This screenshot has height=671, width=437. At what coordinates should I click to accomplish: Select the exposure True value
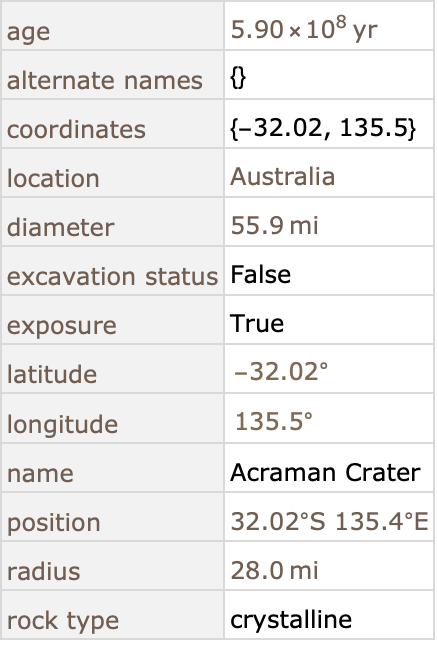(257, 324)
